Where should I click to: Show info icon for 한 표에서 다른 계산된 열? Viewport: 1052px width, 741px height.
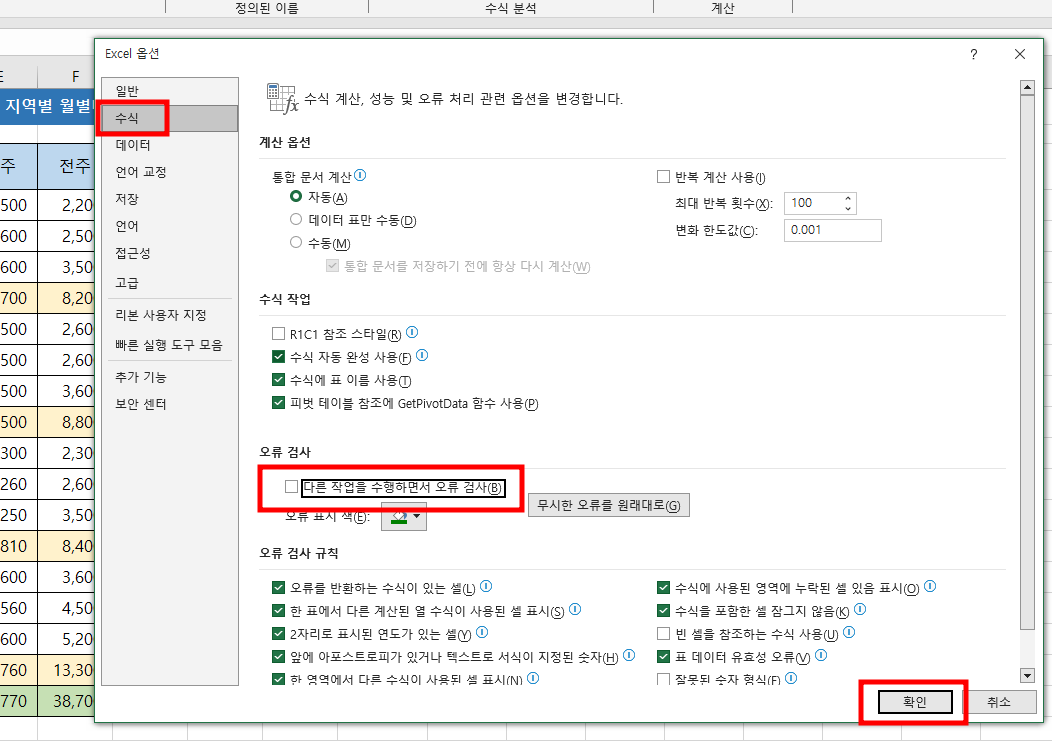coord(575,609)
